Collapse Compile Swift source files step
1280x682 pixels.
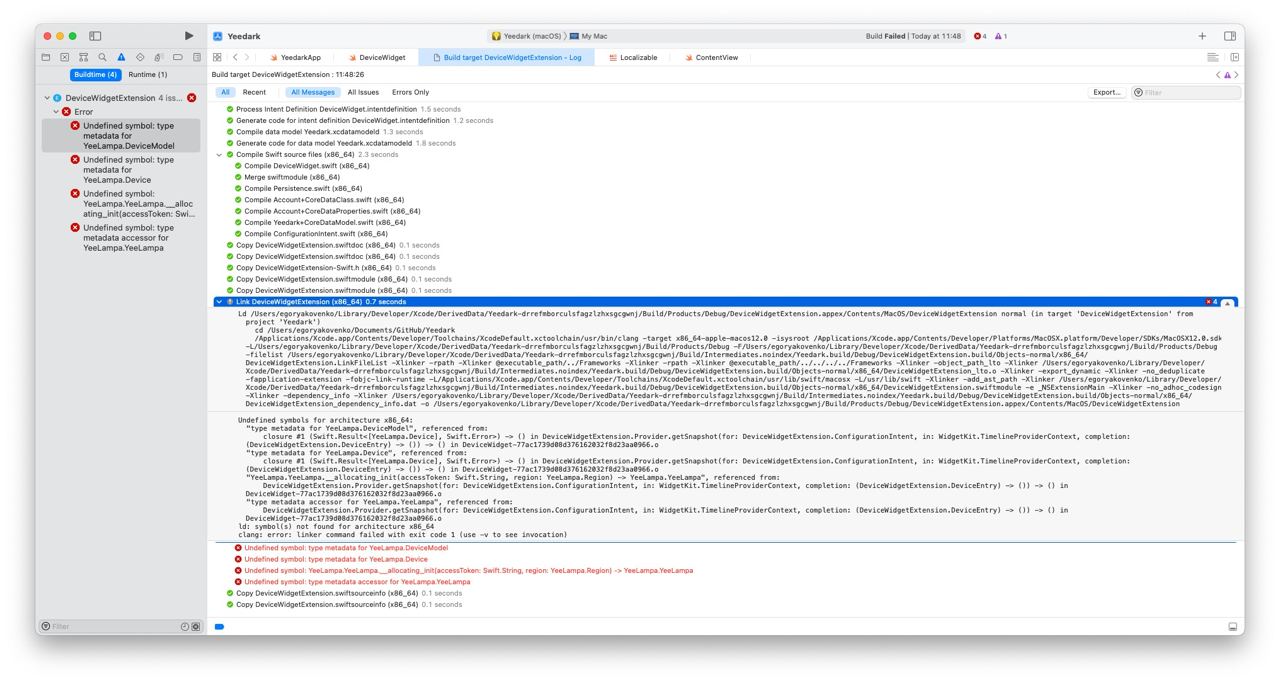coord(219,155)
